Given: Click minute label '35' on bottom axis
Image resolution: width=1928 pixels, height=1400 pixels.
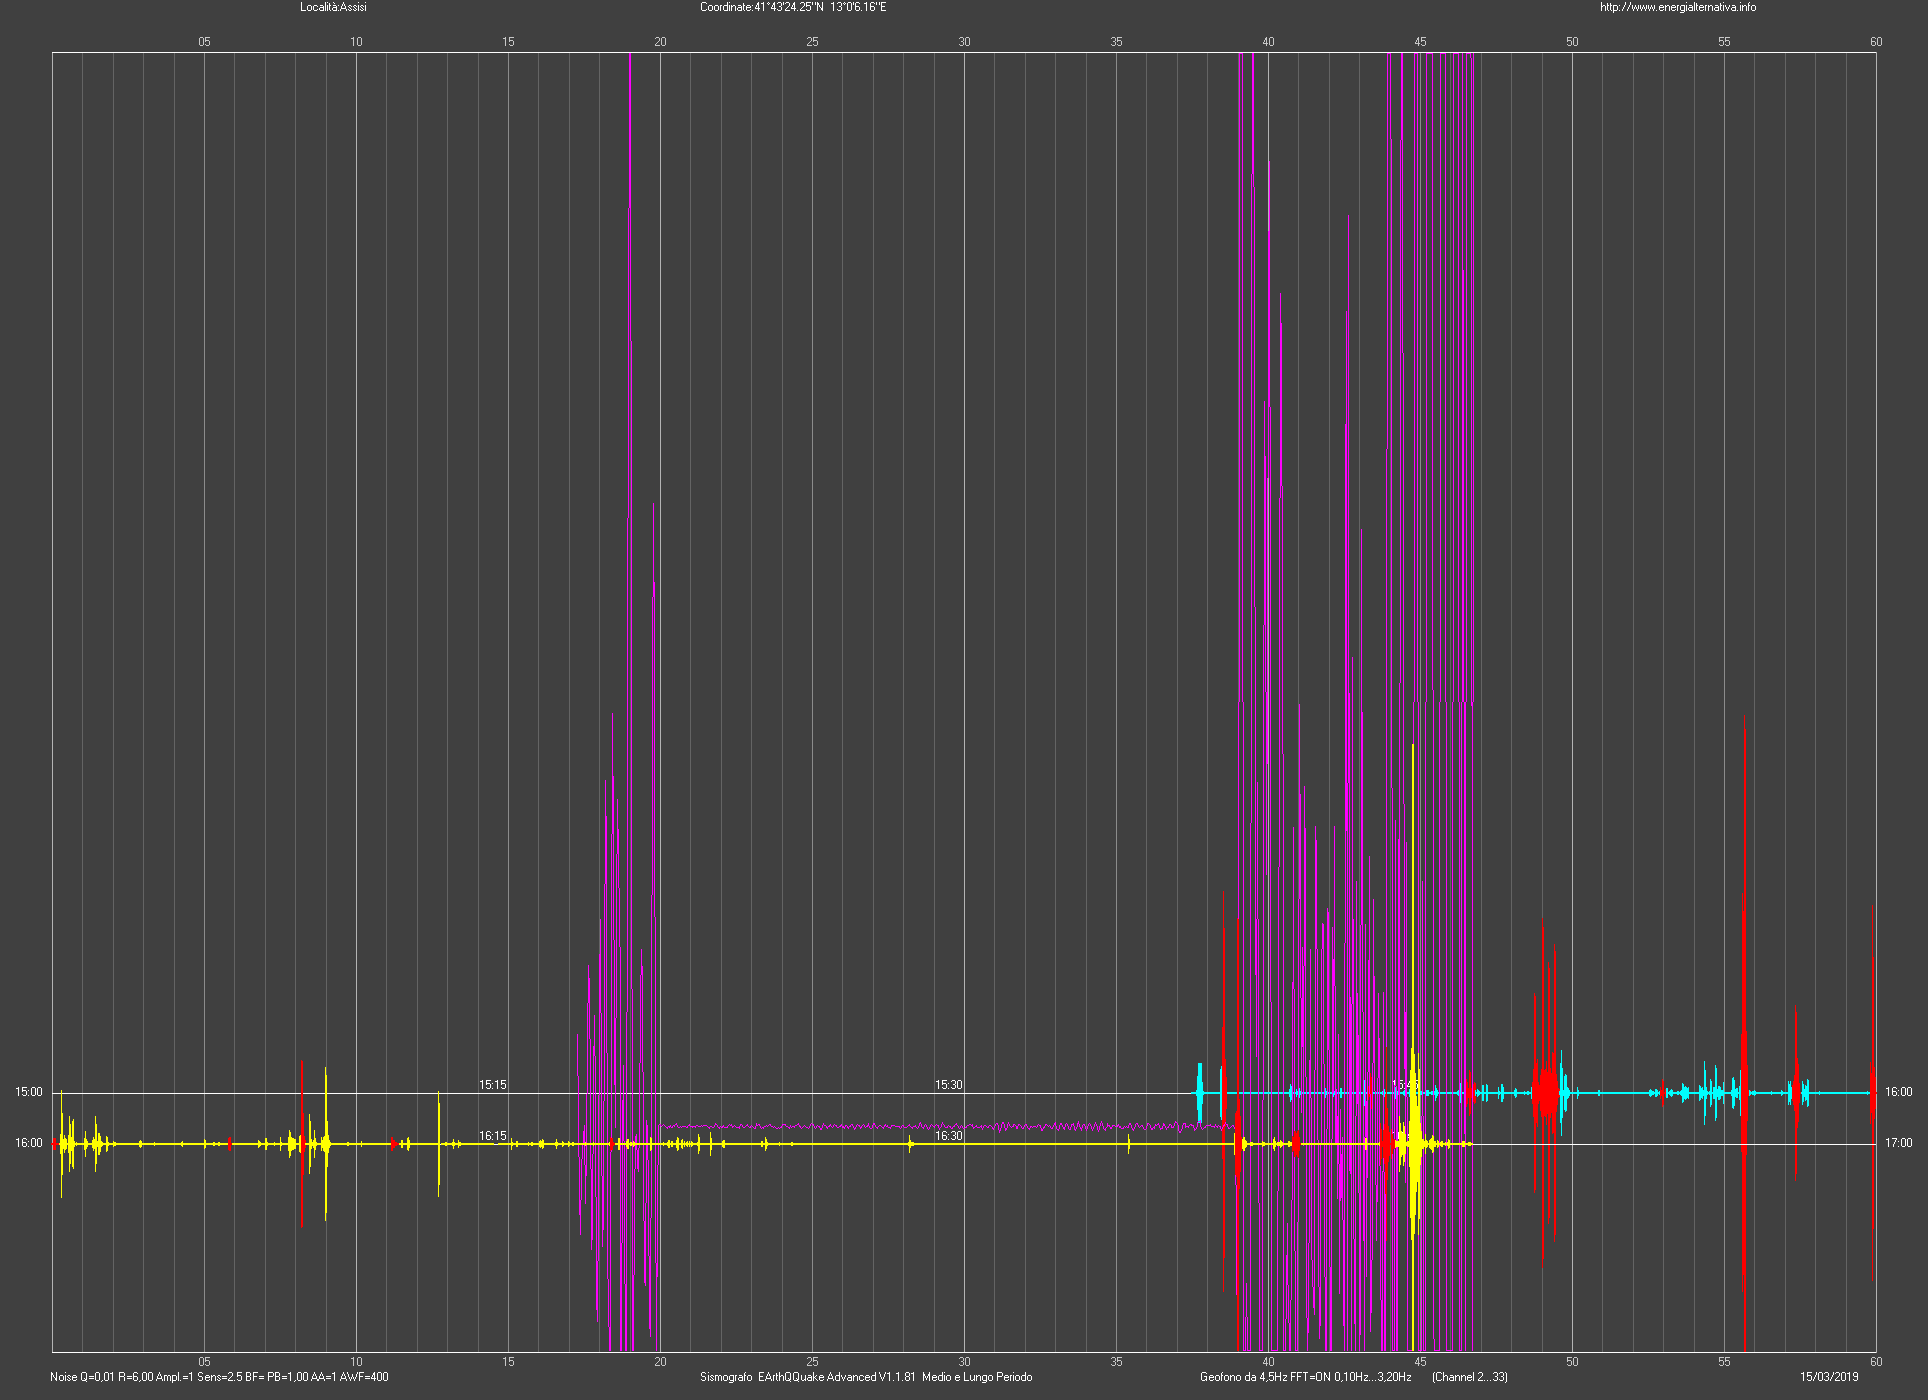Looking at the screenshot, I should click(x=1116, y=1362).
